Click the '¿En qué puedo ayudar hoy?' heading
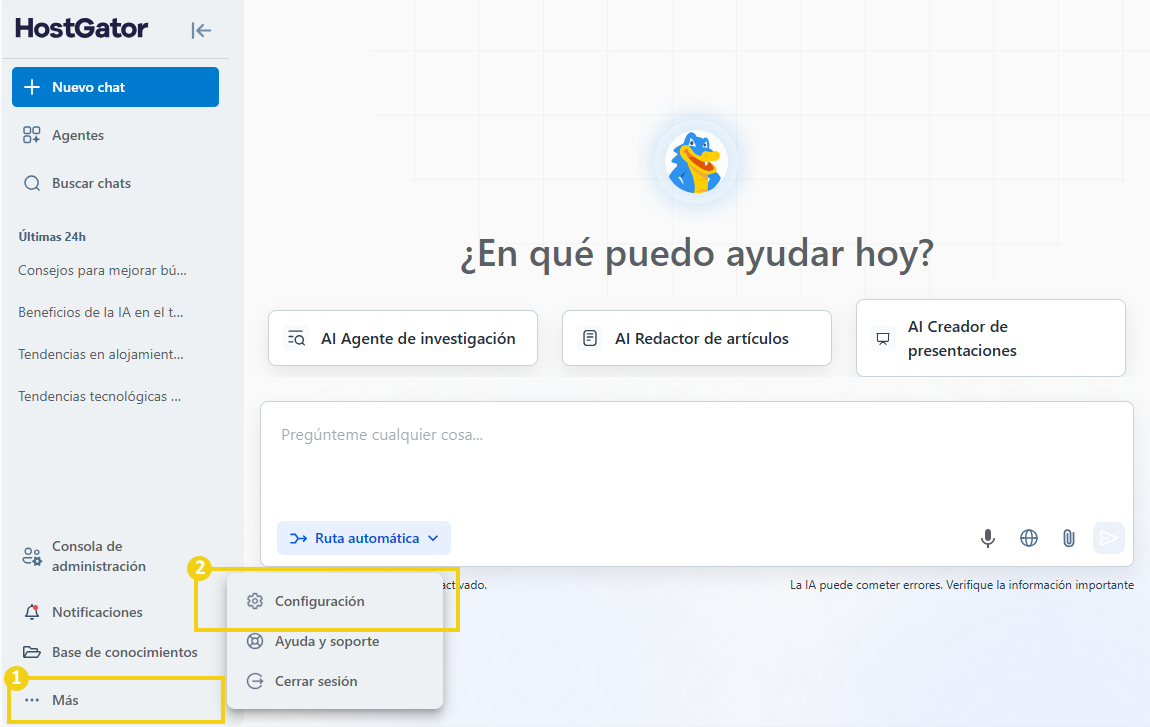This screenshot has width=1150, height=727. pos(697,254)
